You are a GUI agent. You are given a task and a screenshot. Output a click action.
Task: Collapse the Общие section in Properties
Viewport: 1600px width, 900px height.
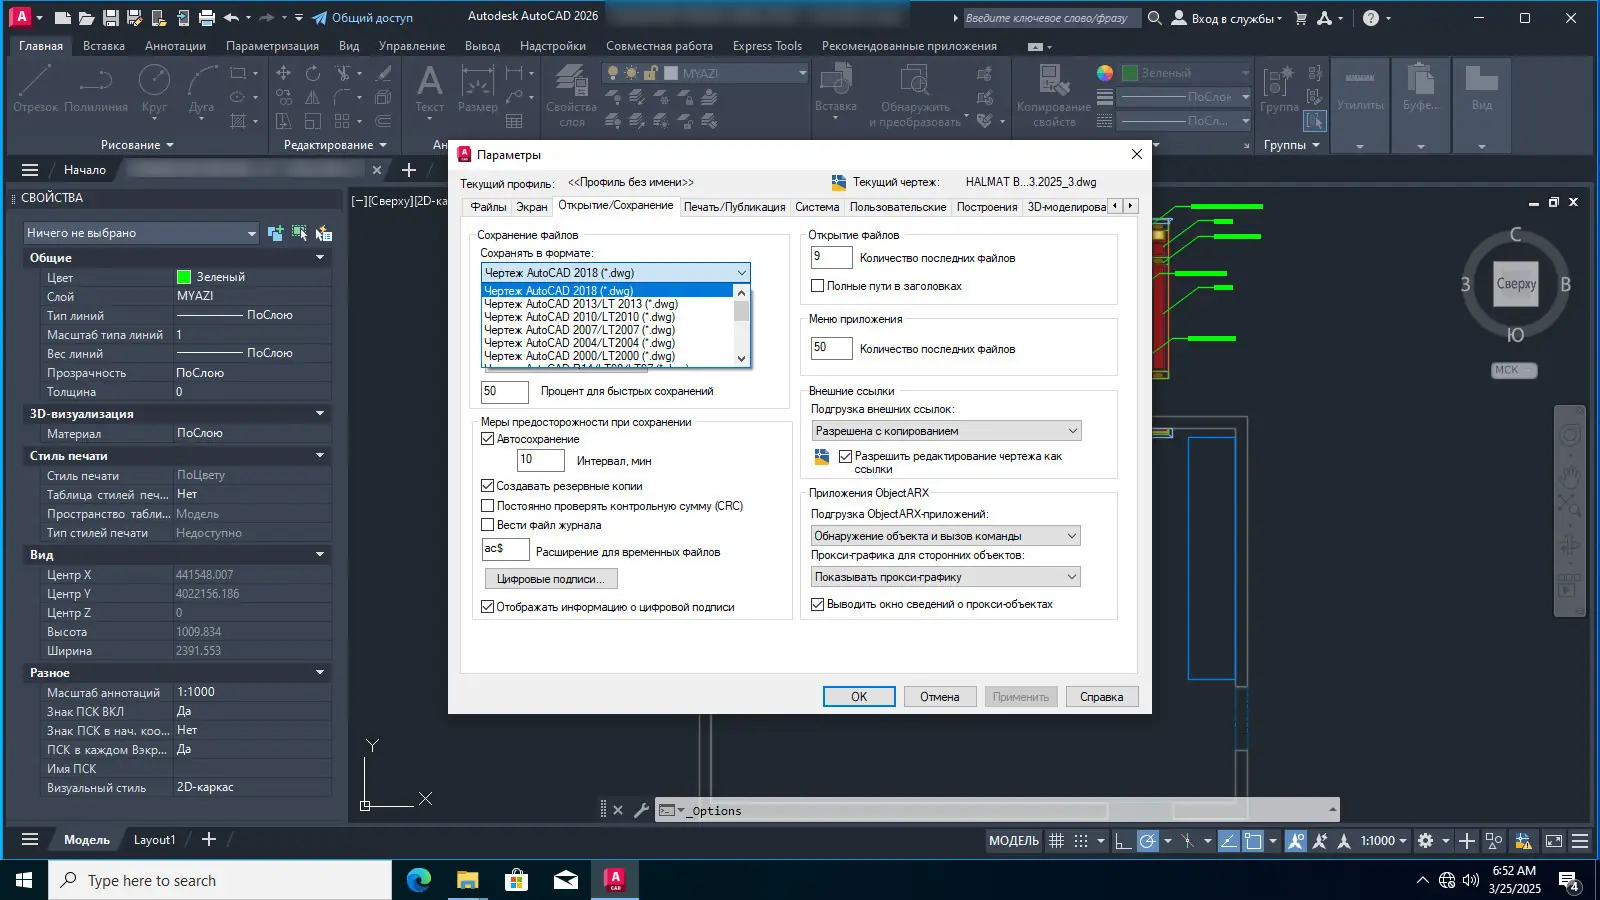320,258
